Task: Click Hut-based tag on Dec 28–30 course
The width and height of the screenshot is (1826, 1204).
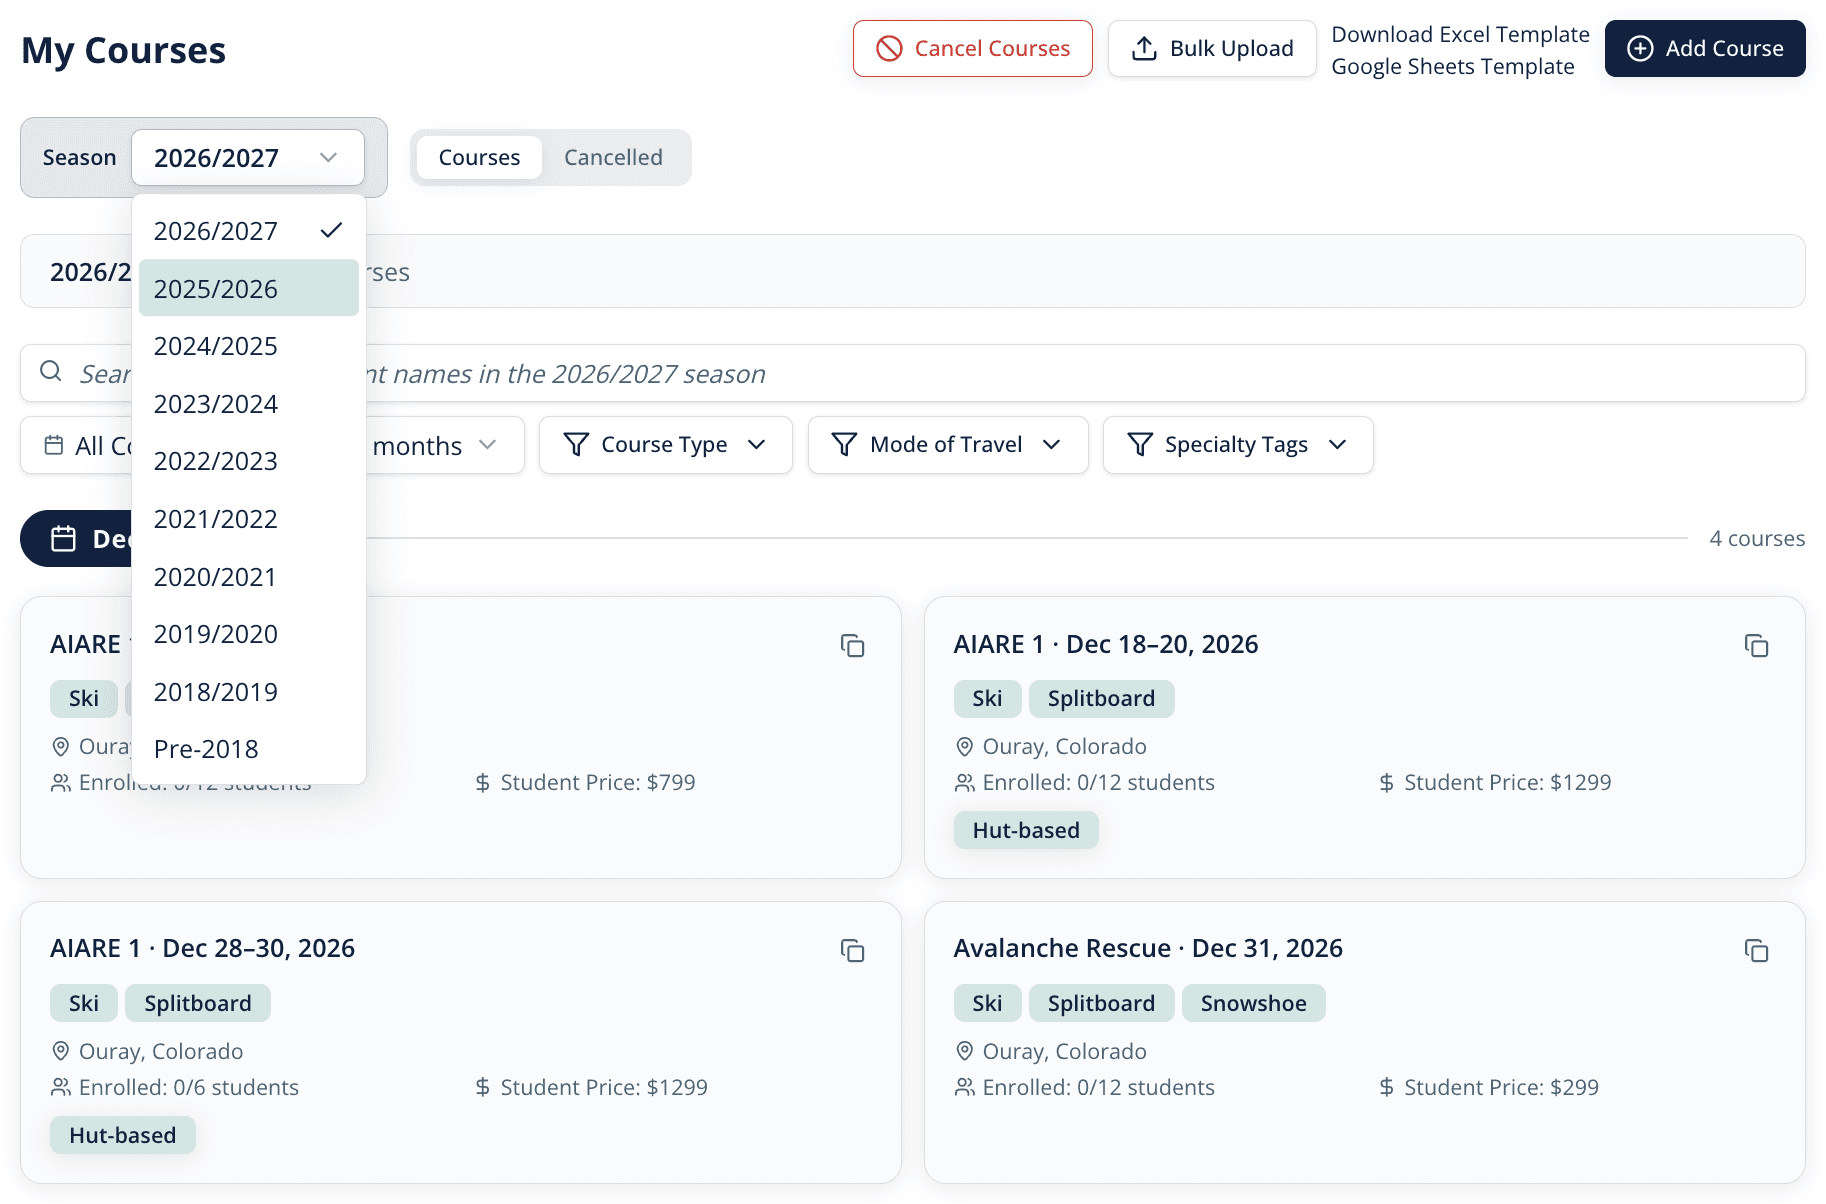Action: pyautogui.click(x=122, y=1135)
